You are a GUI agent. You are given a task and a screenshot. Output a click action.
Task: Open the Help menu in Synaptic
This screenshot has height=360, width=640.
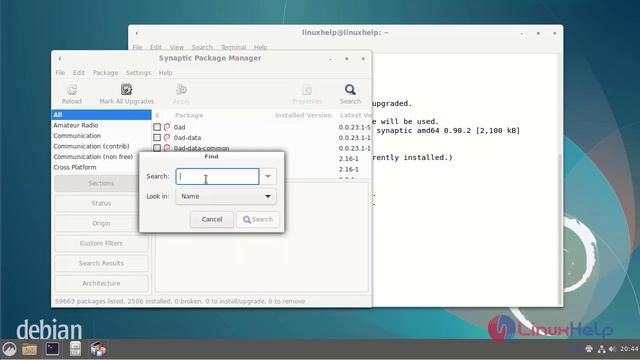click(165, 73)
